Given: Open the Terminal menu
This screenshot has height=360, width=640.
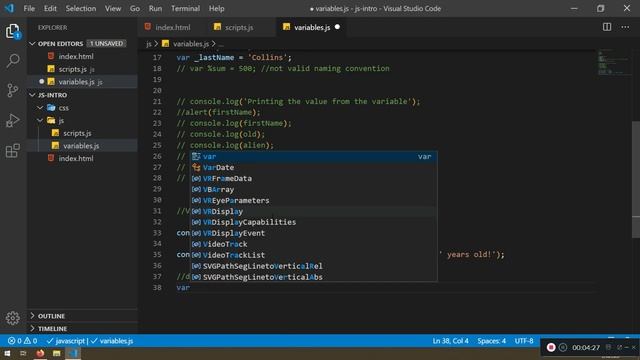Looking at the screenshot, I should [185, 8].
